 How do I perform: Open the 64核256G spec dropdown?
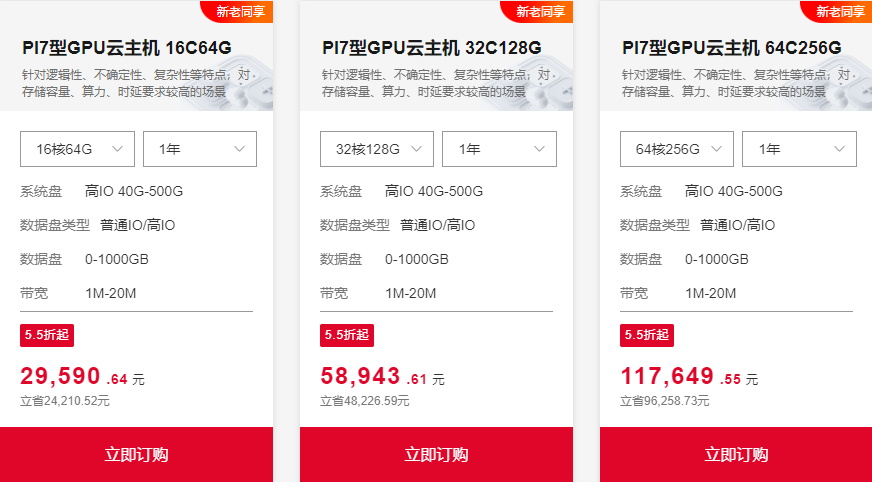(677, 149)
